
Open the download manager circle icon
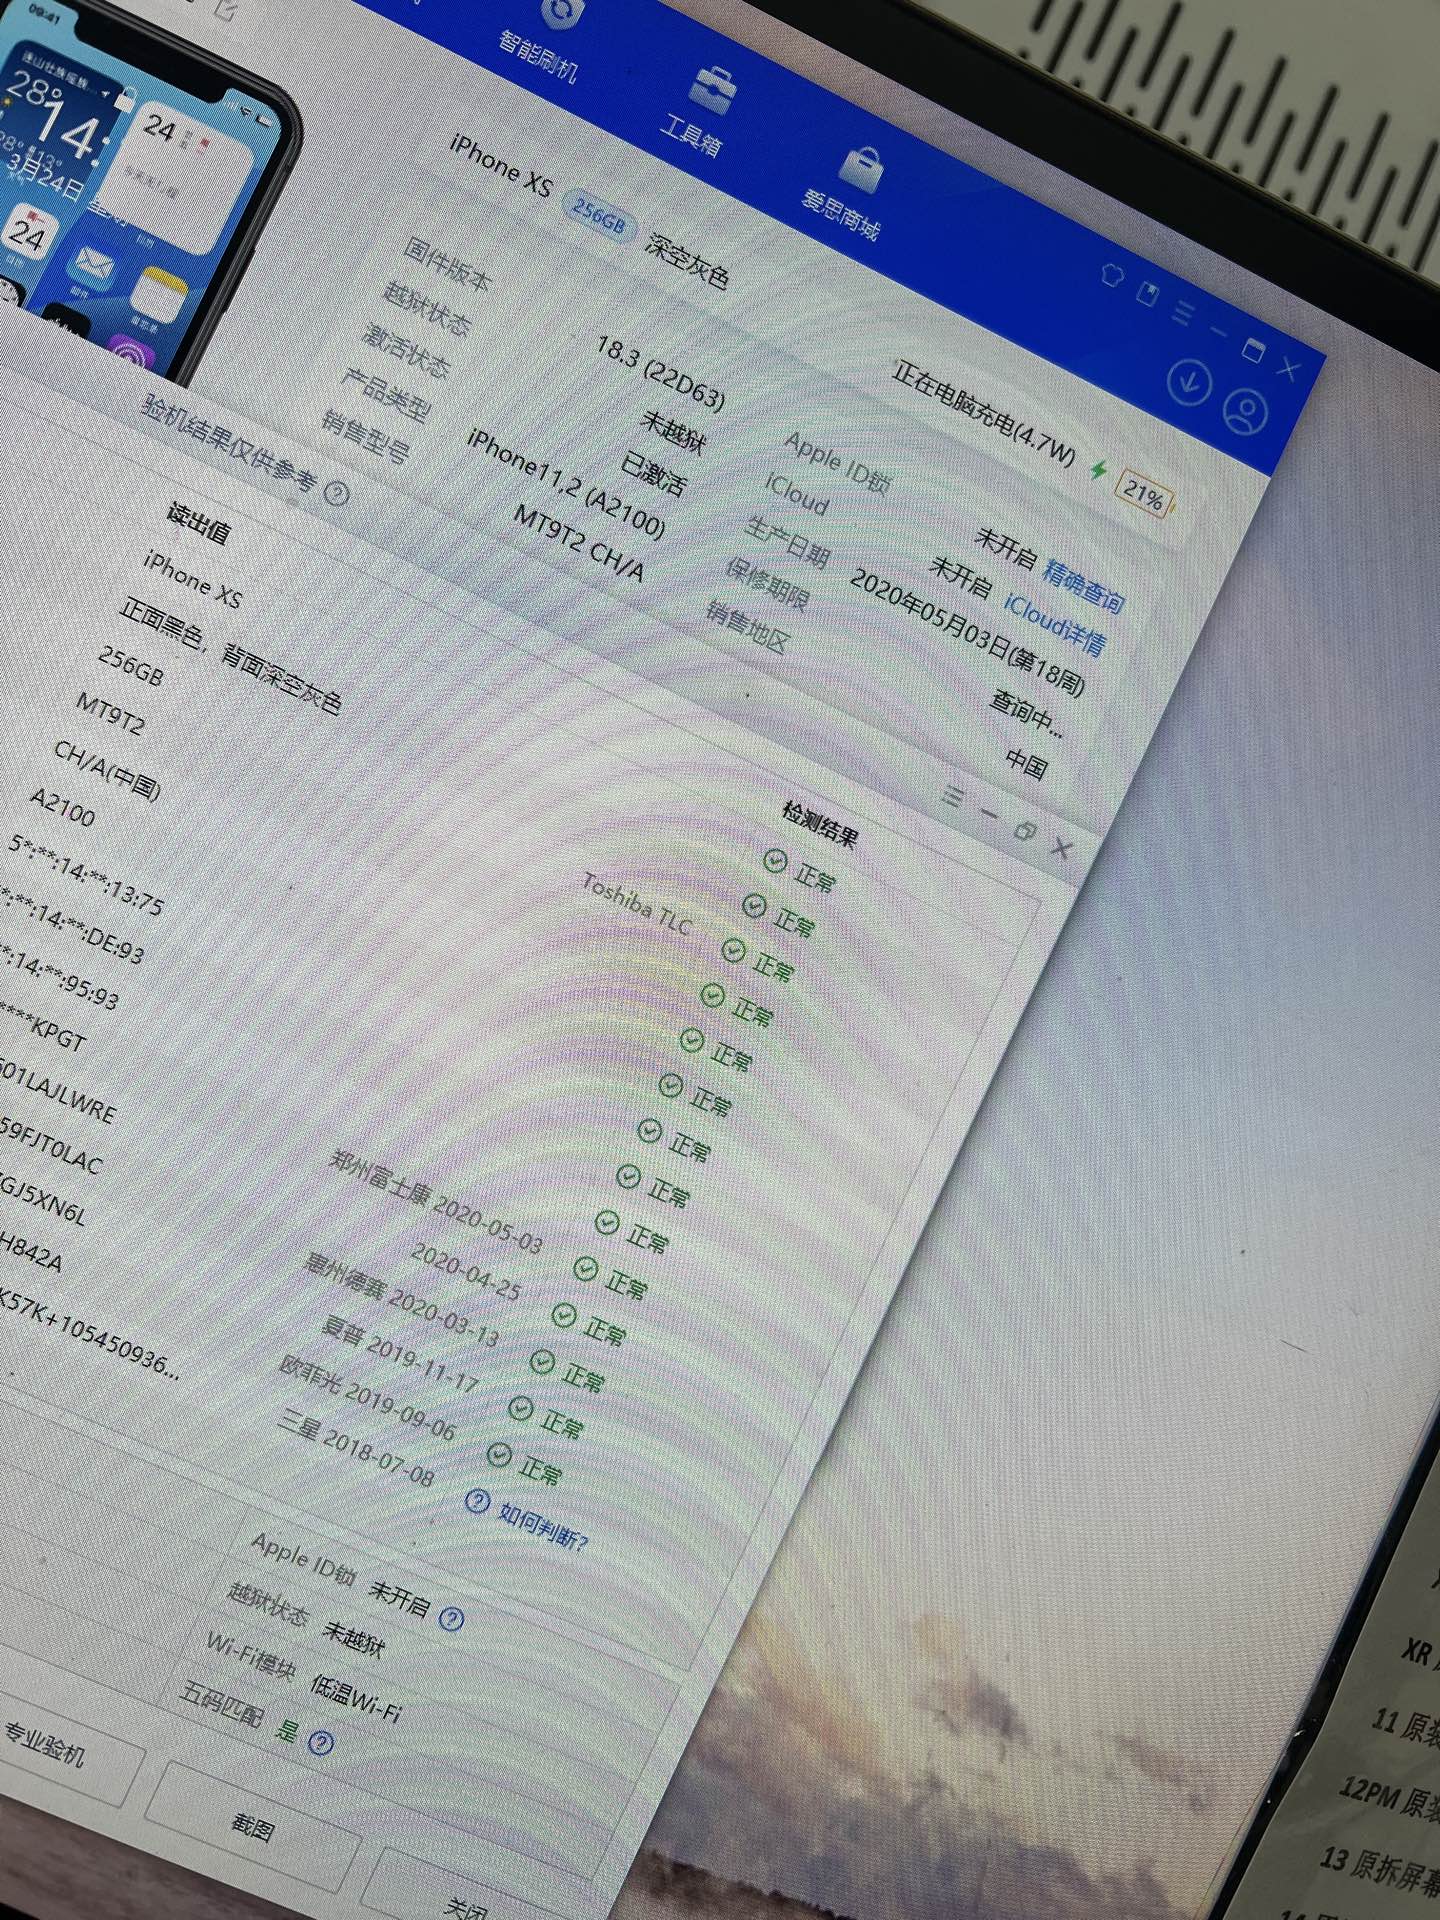click(x=1189, y=381)
